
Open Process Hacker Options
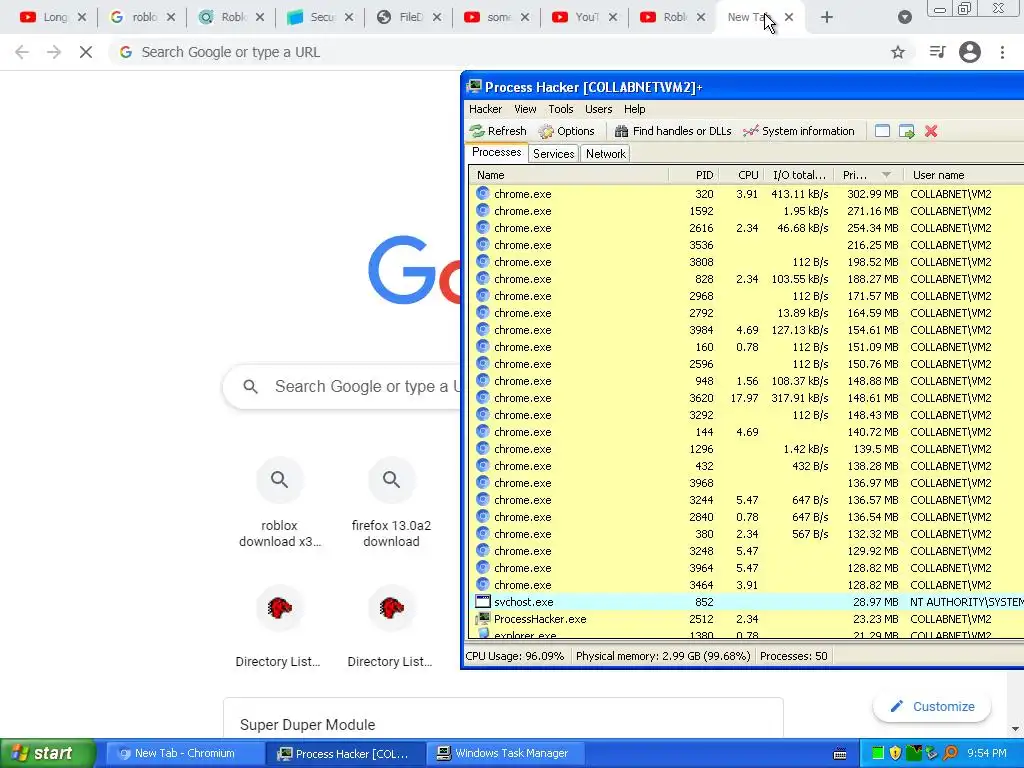coord(566,131)
